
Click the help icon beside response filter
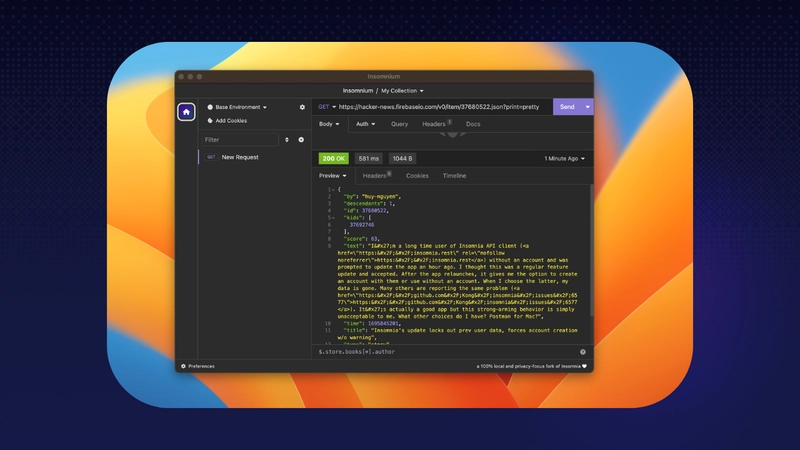point(583,352)
